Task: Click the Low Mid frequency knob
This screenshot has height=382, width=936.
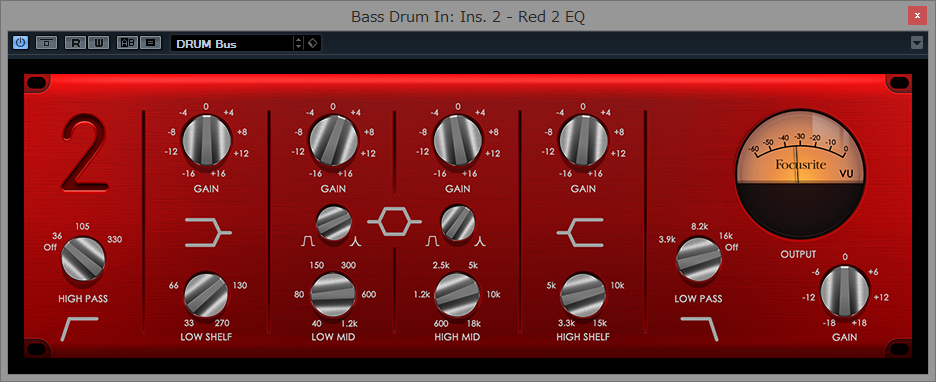Action: [x=333, y=295]
